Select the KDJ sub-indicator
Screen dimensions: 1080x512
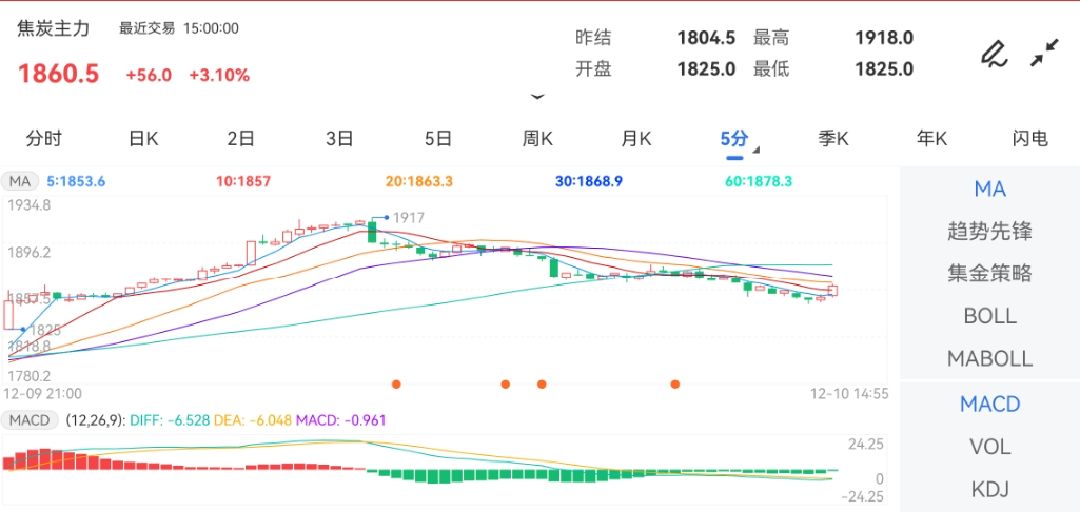coord(990,489)
